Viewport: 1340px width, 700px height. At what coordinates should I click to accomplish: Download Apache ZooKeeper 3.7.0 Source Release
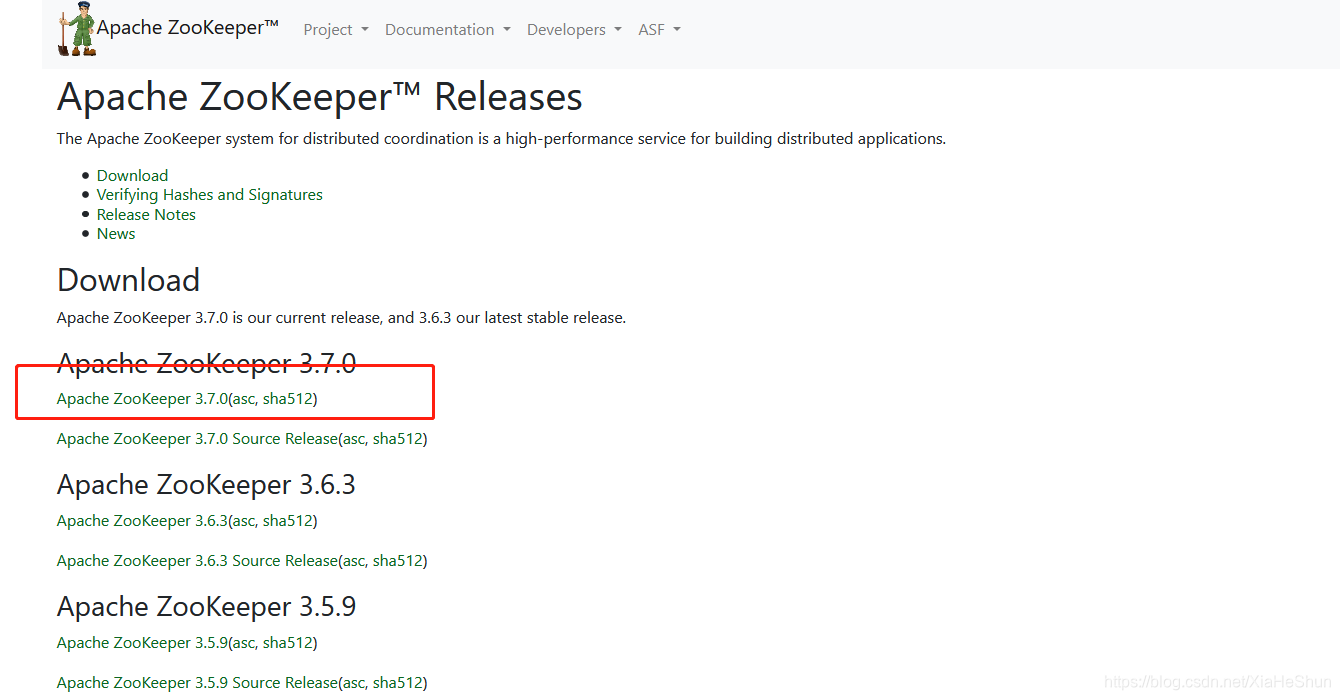tap(197, 439)
